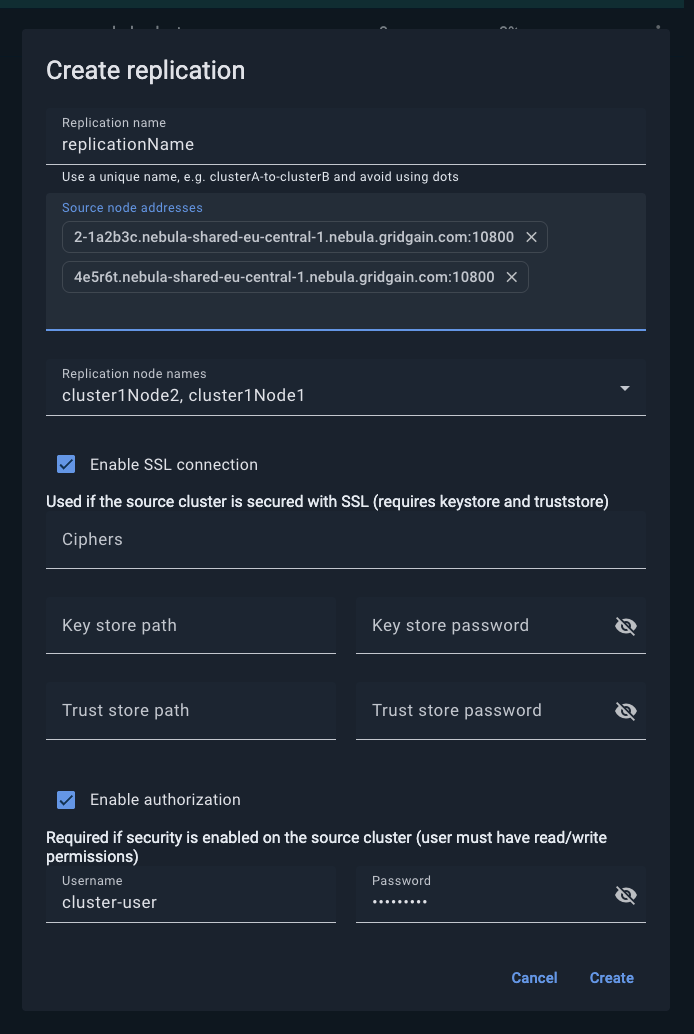Toggle visibility of the Trust store password

click(626, 710)
